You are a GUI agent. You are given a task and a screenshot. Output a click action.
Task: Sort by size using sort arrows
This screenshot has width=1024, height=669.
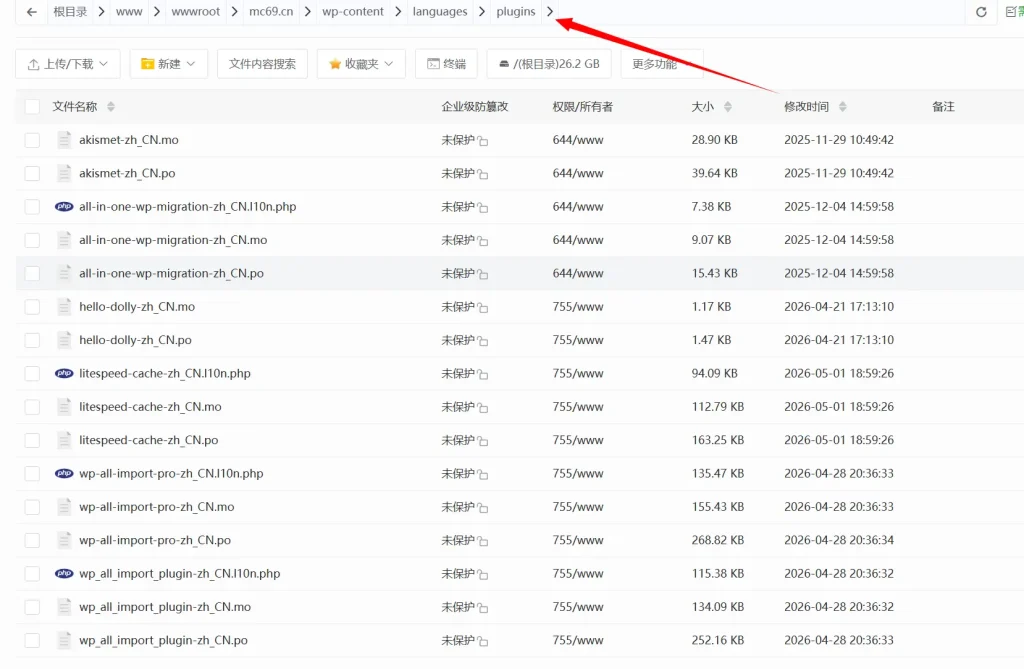pyautogui.click(x=728, y=106)
